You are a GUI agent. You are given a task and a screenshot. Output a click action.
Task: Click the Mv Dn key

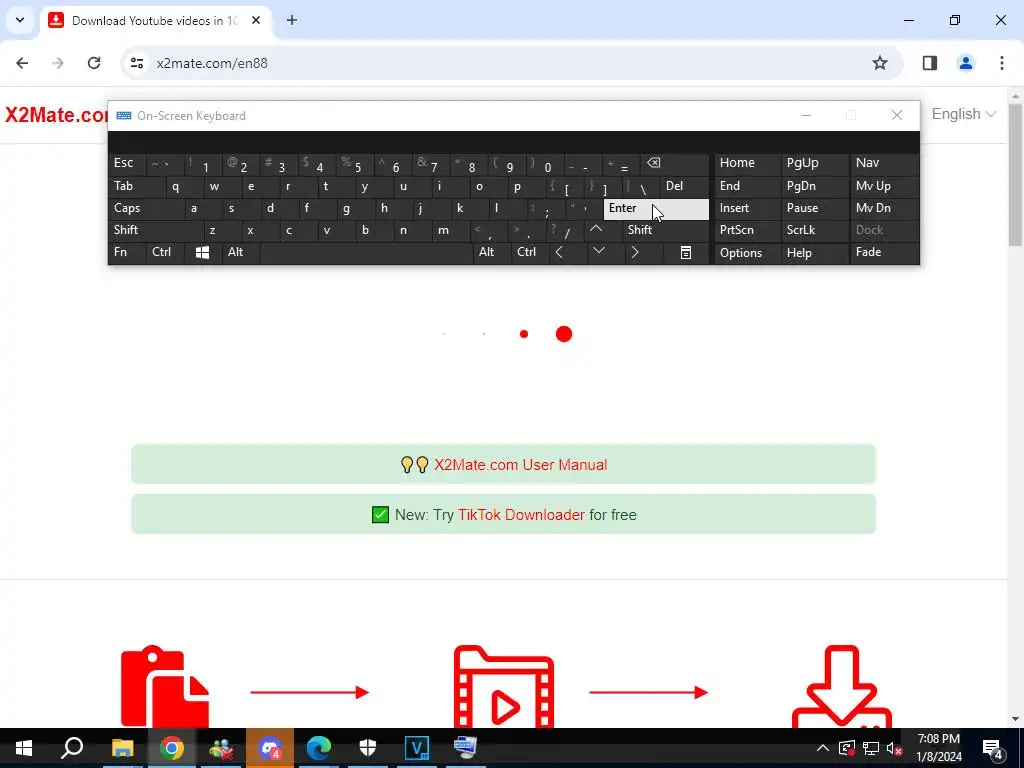click(884, 208)
